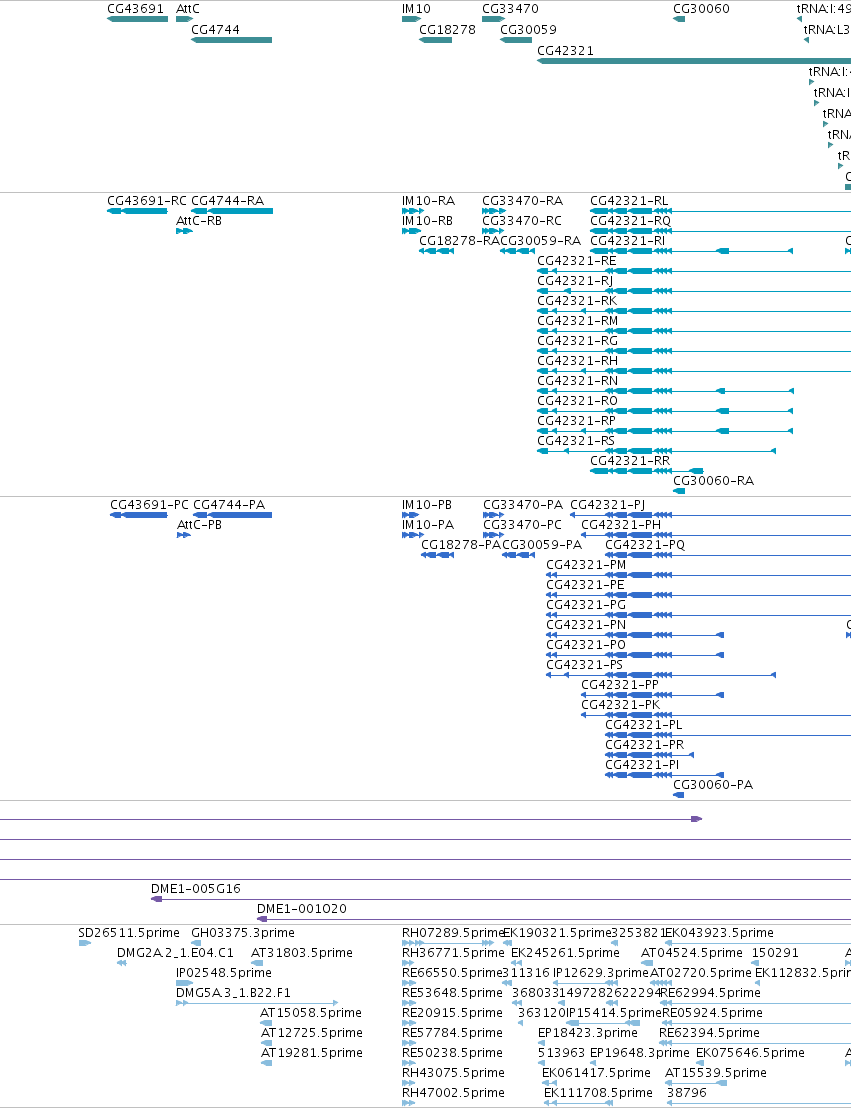Select the CG42321-PS protein

[585, 665]
